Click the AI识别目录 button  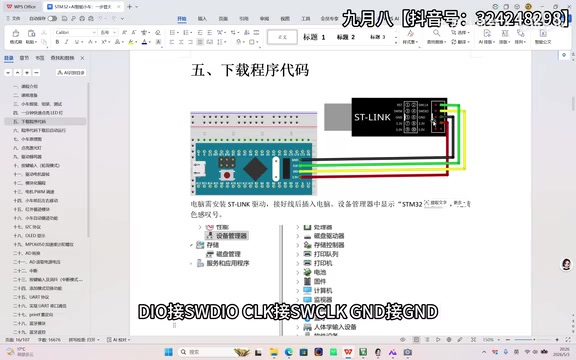[71, 73]
